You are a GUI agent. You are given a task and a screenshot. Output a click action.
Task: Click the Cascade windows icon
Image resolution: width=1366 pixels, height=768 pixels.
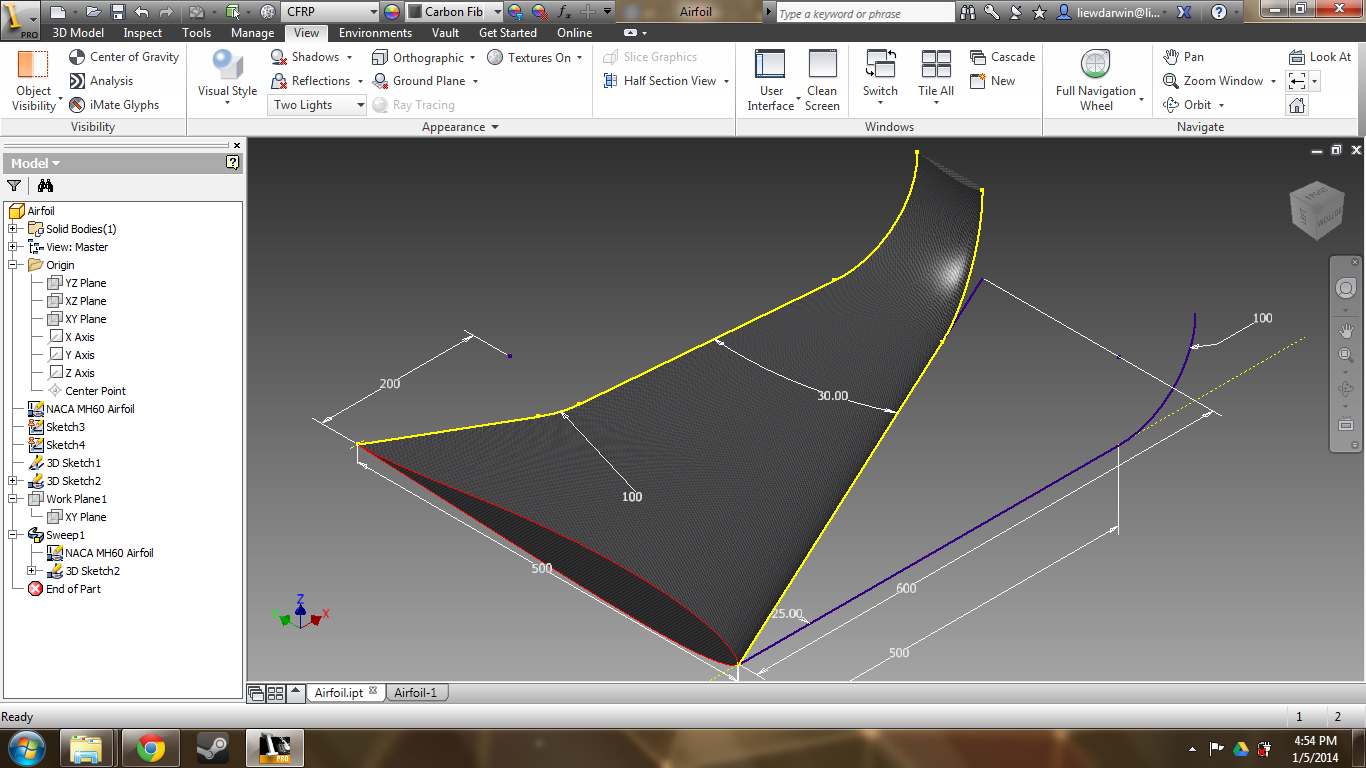click(x=1001, y=56)
